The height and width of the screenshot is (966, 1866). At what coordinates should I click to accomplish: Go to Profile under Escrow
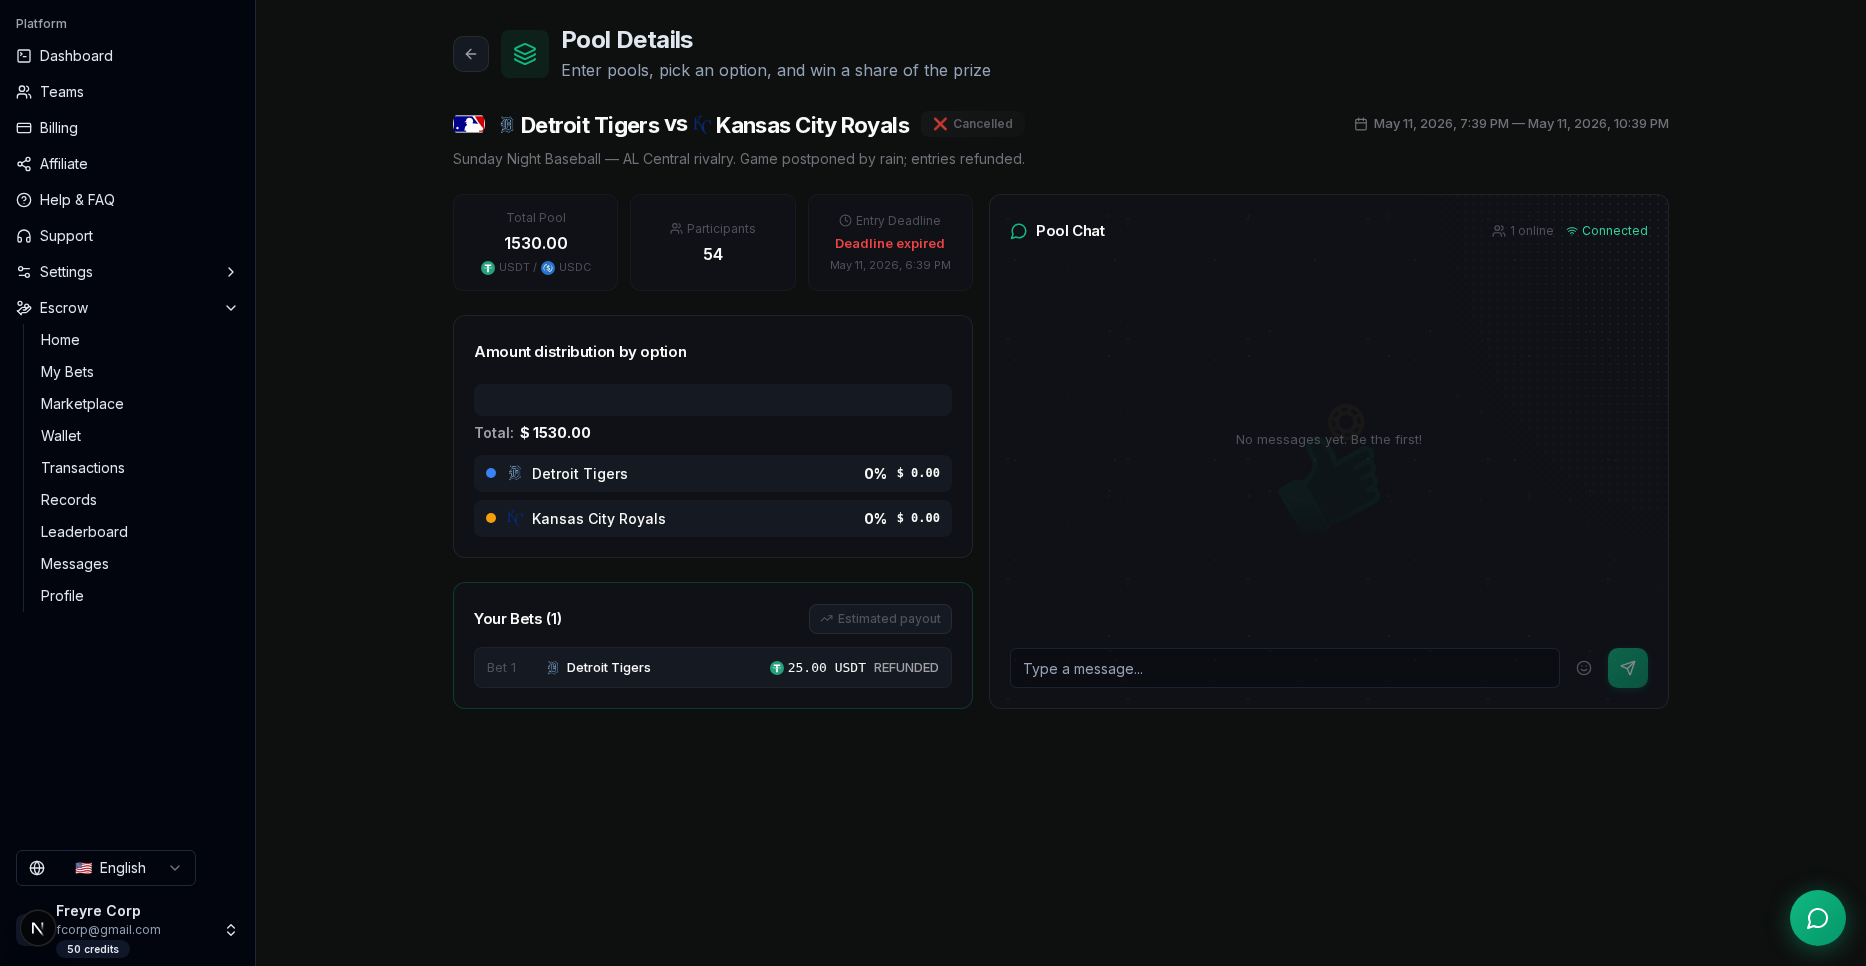(x=62, y=596)
